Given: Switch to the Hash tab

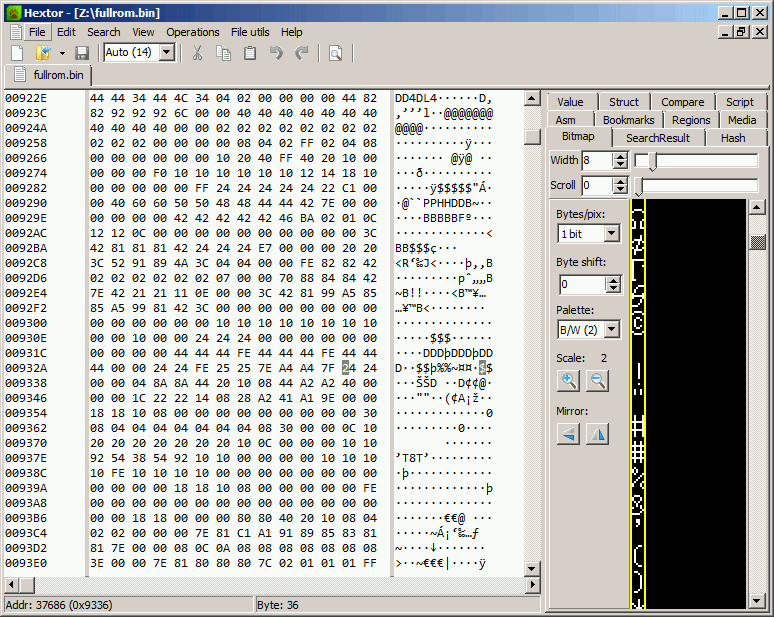Looking at the screenshot, I should (x=733, y=138).
